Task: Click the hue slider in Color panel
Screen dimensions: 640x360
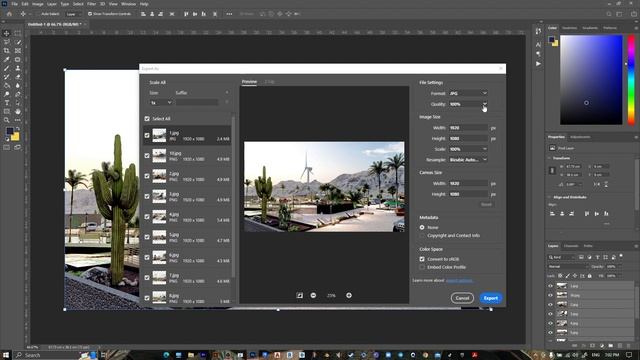Action: 631,80
